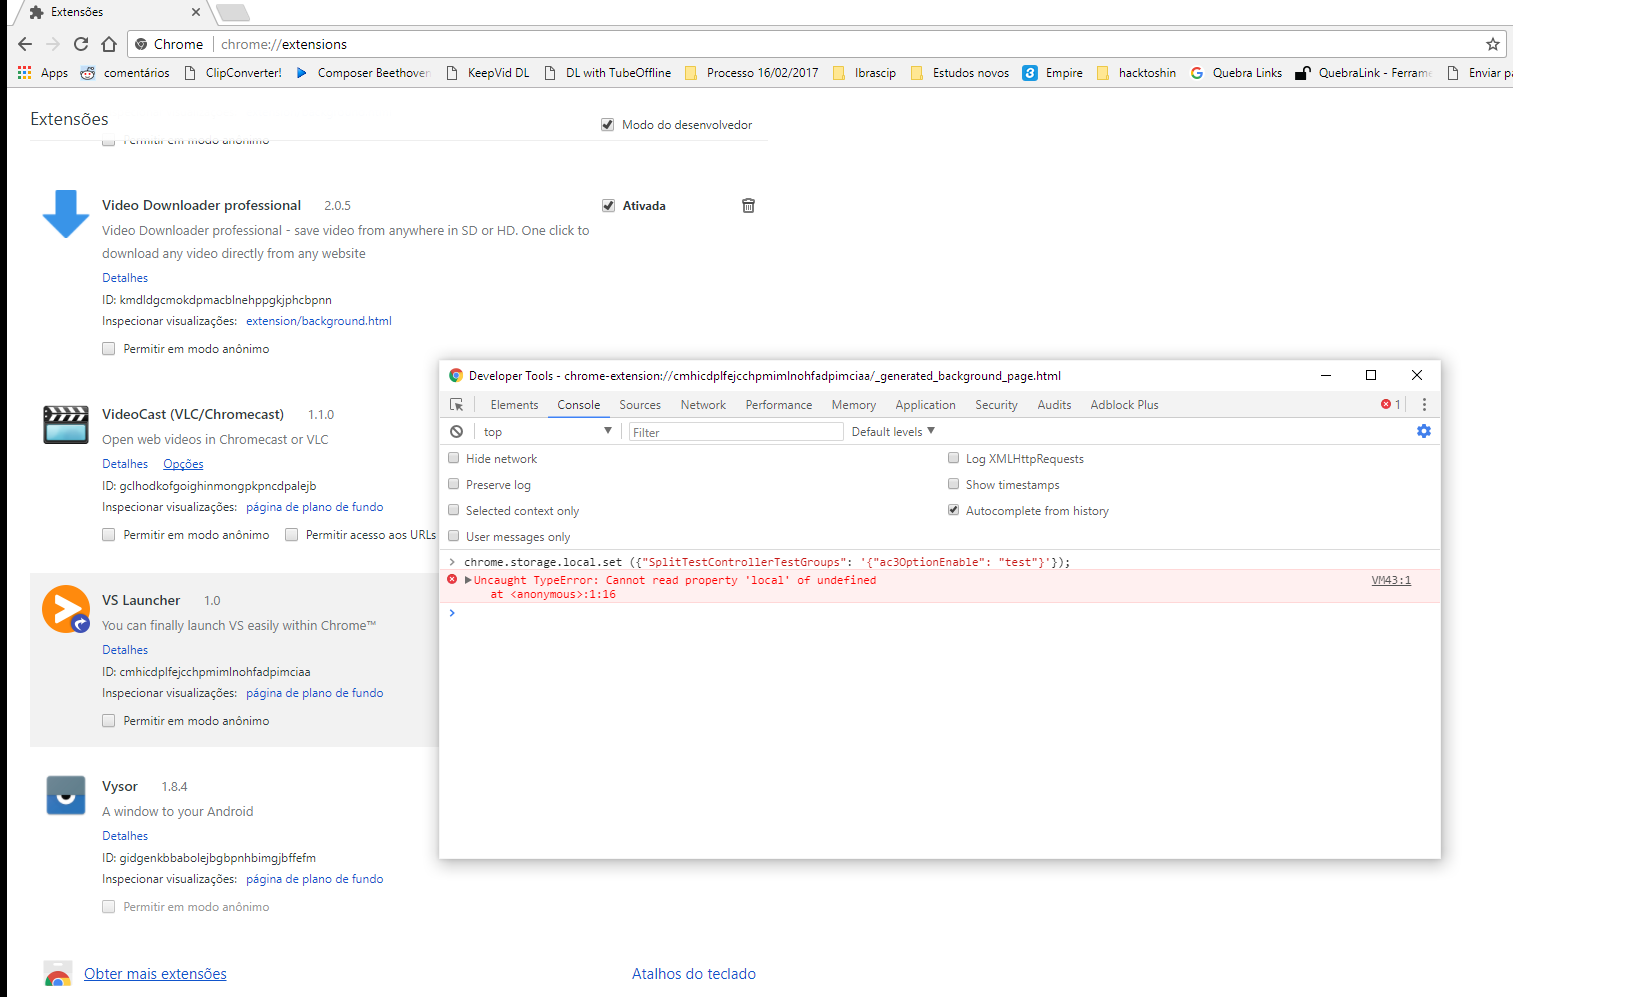
Task: Delete Video Downloader professional with trash icon
Action: click(748, 205)
